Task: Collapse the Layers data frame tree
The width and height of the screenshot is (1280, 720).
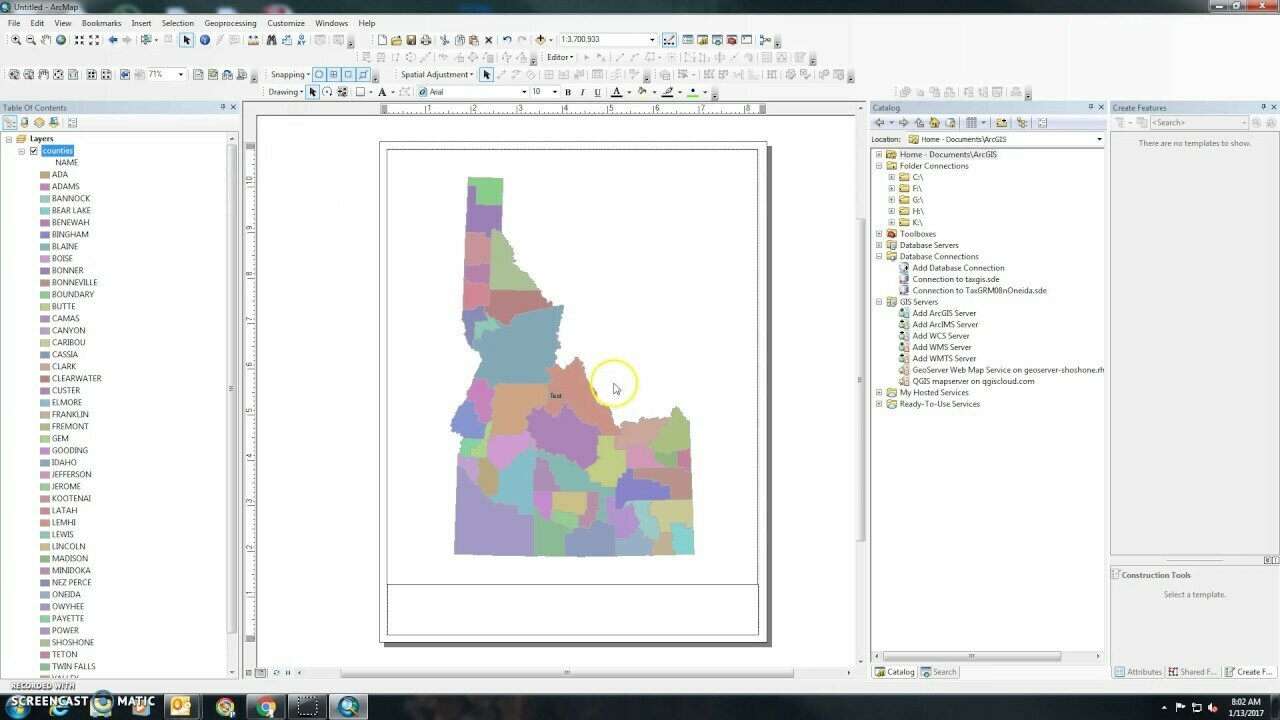Action: pyautogui.click(x=9, y=139)
